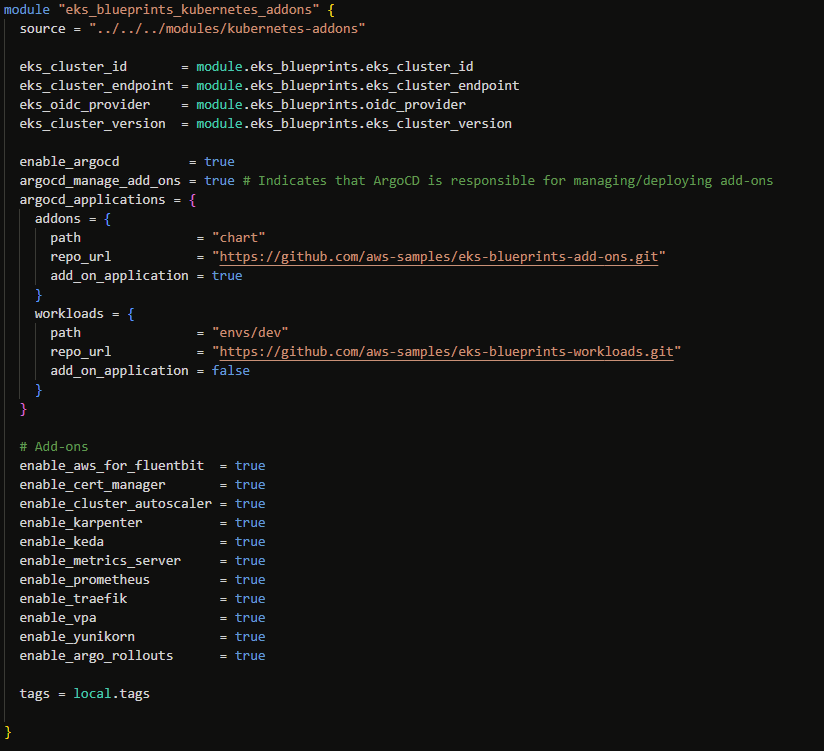Click the argocd_applications variable name
Viewport: 824px width, 751px height.
[92, 200]
